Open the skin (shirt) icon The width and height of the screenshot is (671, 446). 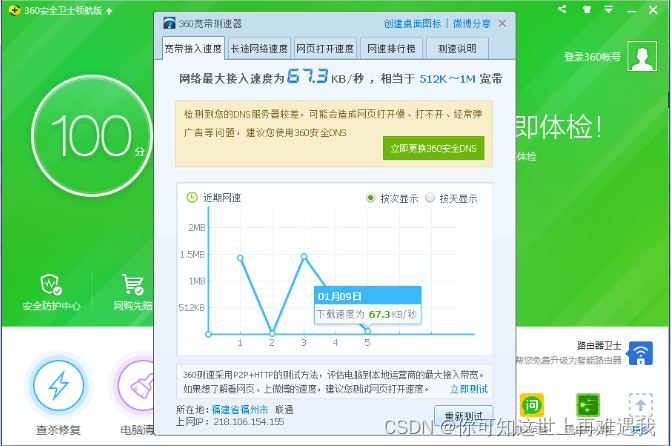coord(587,9)
